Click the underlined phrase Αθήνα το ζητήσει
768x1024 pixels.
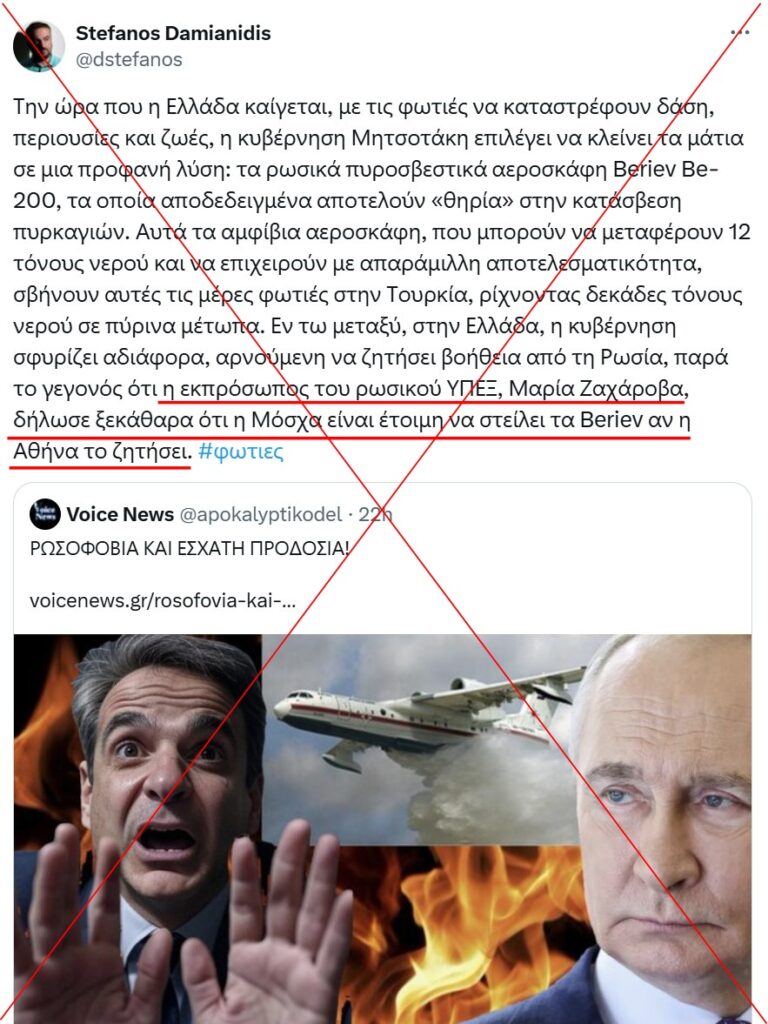point(101,451)
